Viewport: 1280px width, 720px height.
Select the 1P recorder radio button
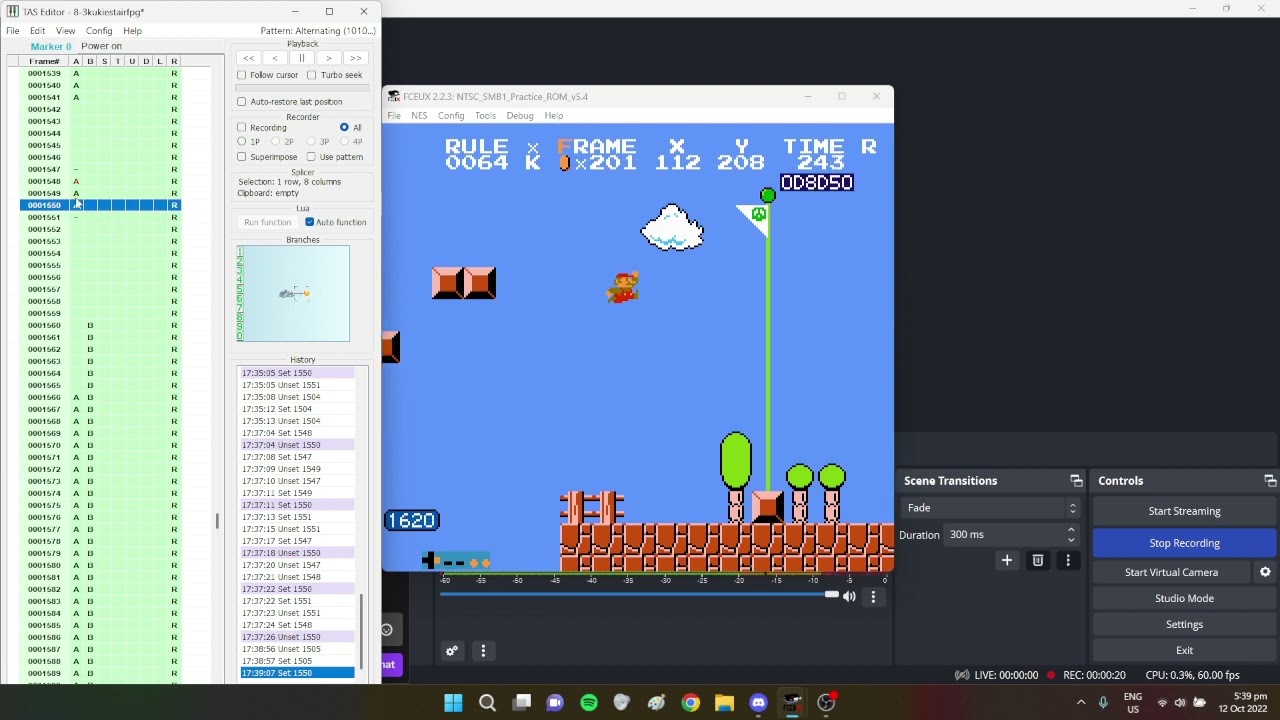pyautogui.click(x=242, y=142)
